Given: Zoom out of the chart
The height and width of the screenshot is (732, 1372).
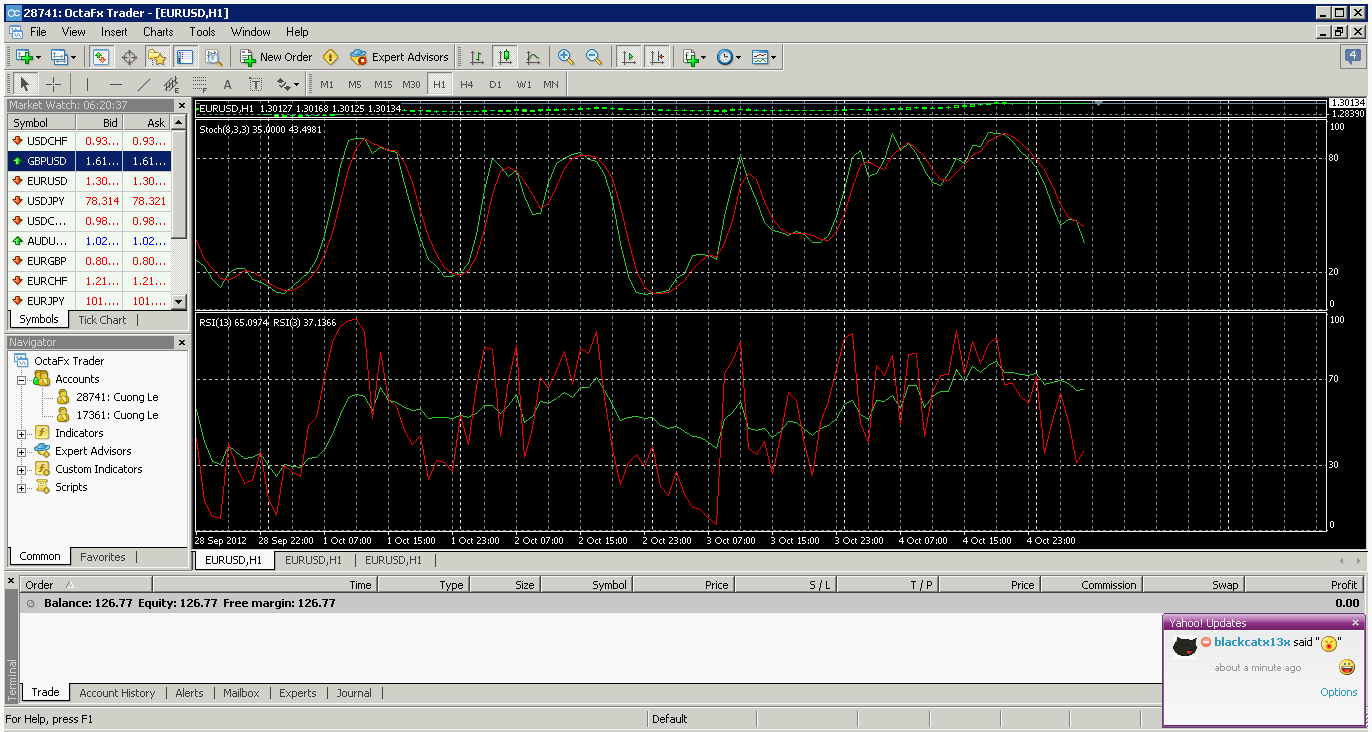Looking at the screenshot, I should [x=594, y=57].
